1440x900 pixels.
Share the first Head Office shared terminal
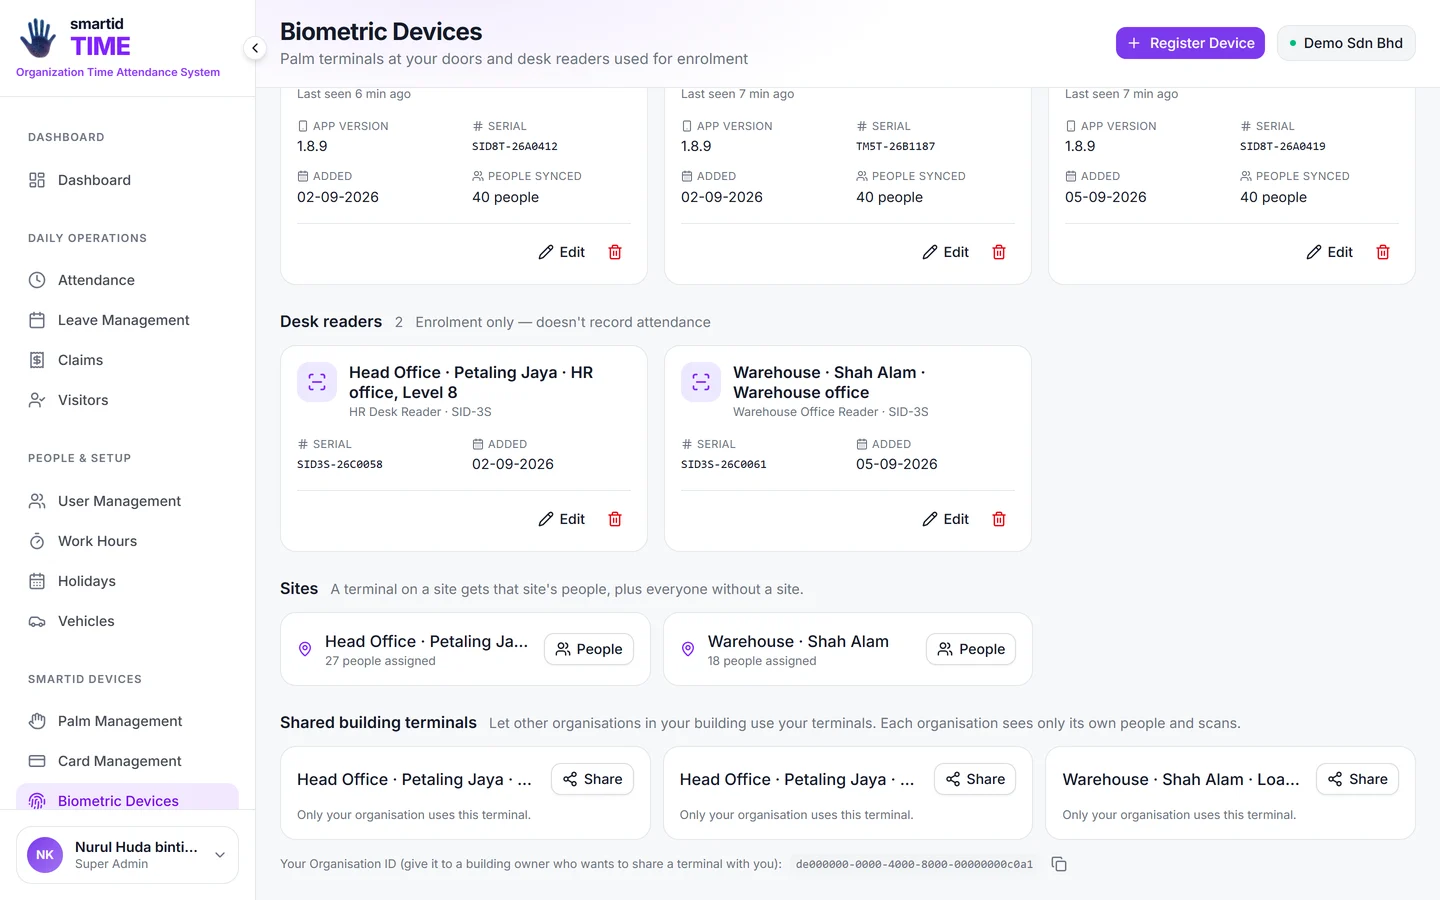point(592,779)
